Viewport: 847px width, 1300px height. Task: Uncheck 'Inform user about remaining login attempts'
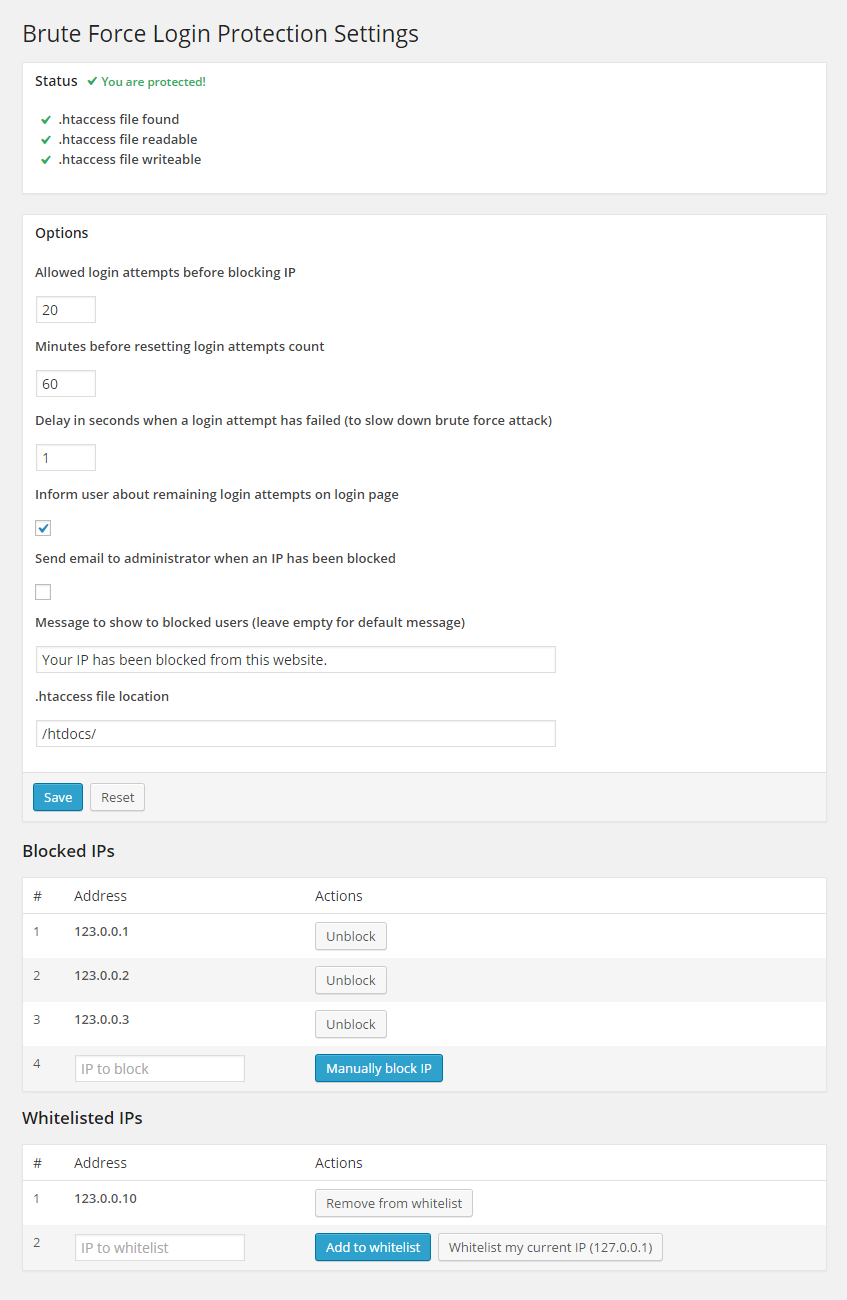[x=43, y=528]
